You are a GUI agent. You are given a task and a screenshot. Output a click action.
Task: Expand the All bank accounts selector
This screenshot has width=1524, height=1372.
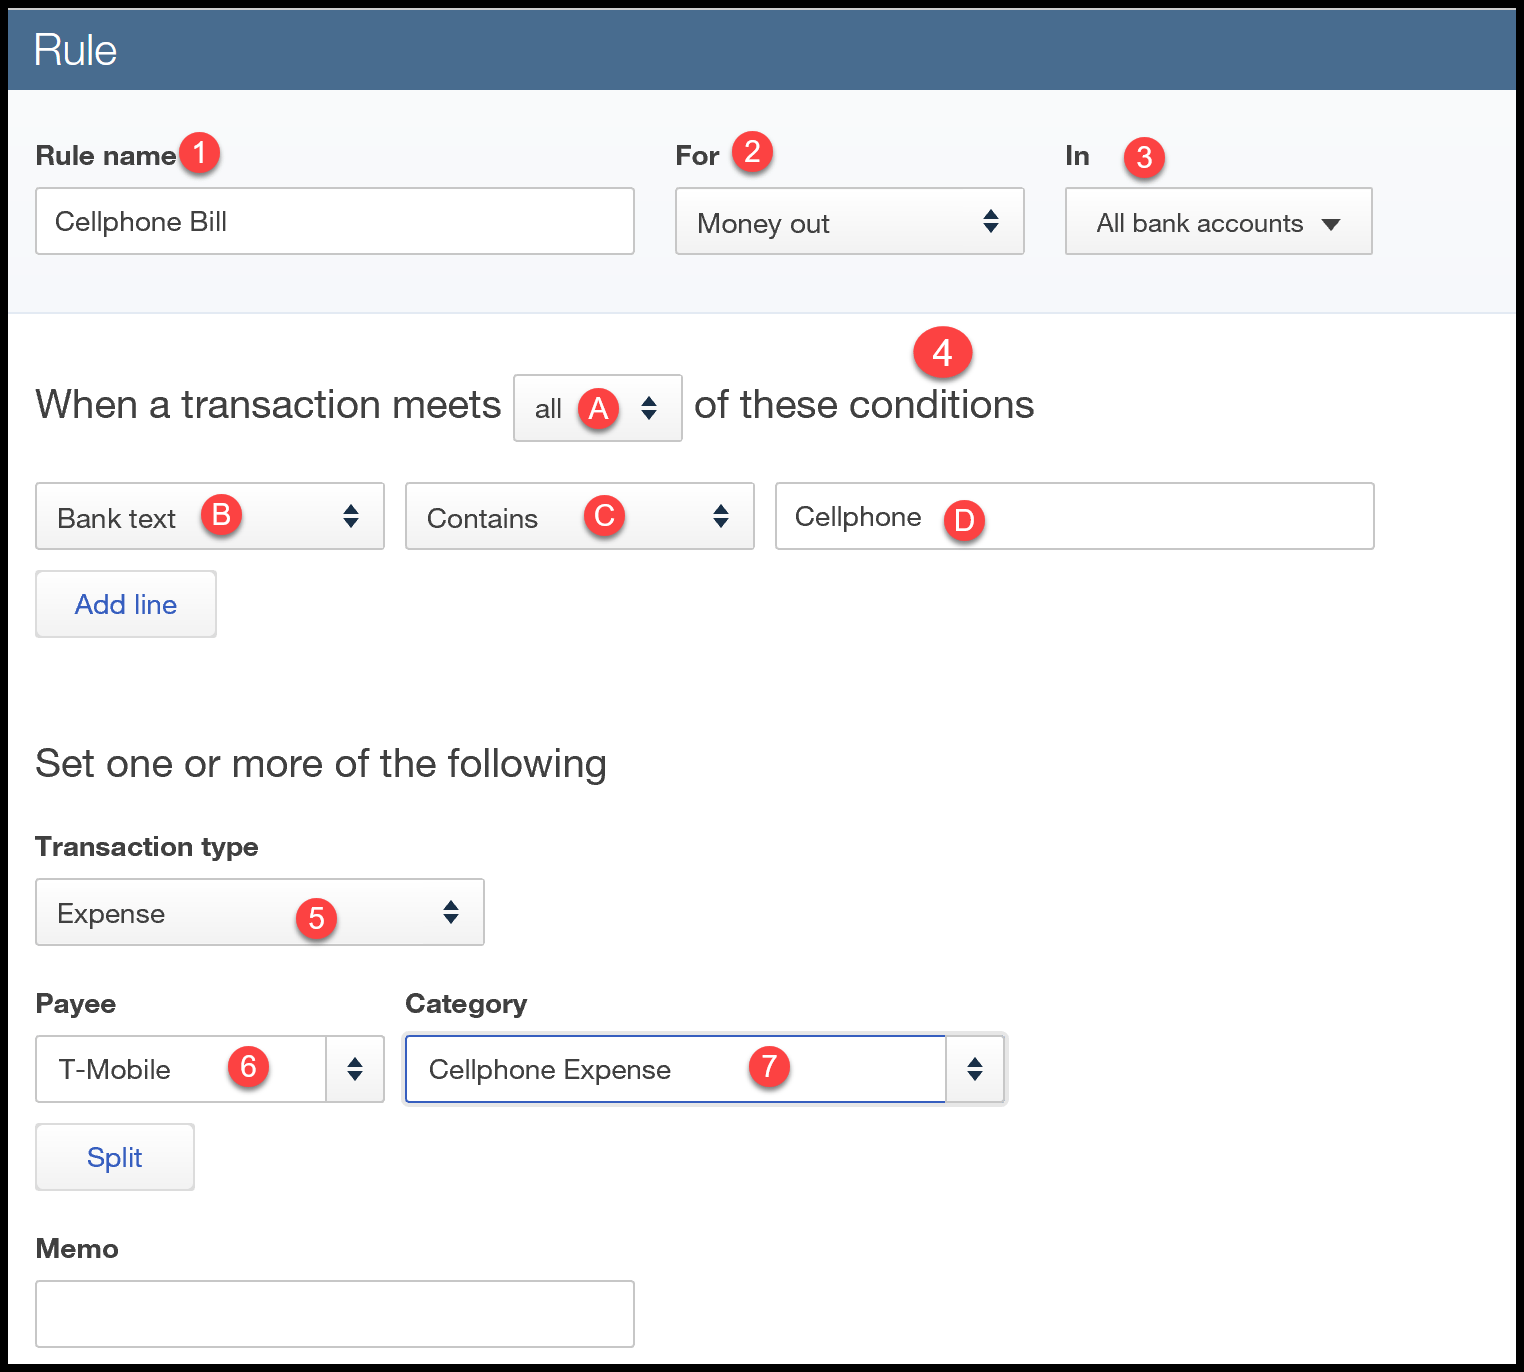point(1217,221)
